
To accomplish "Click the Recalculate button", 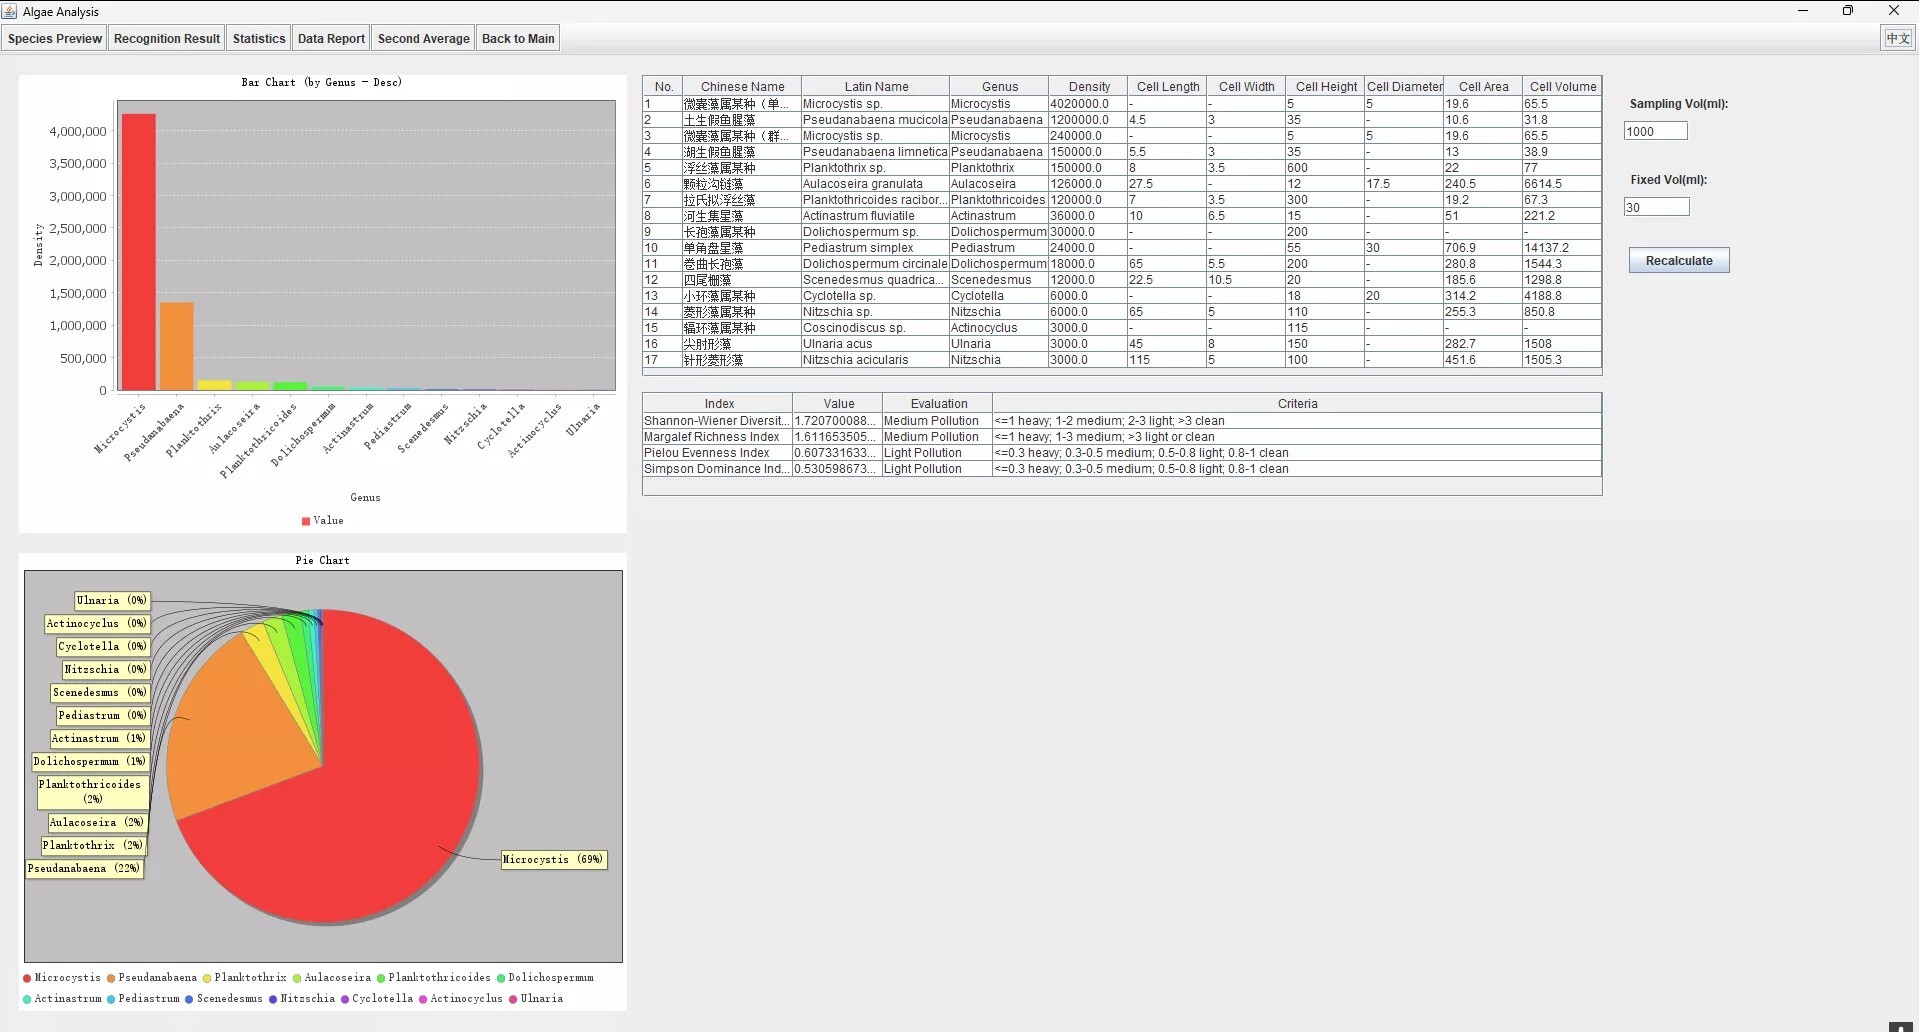I will point(1679,261).
